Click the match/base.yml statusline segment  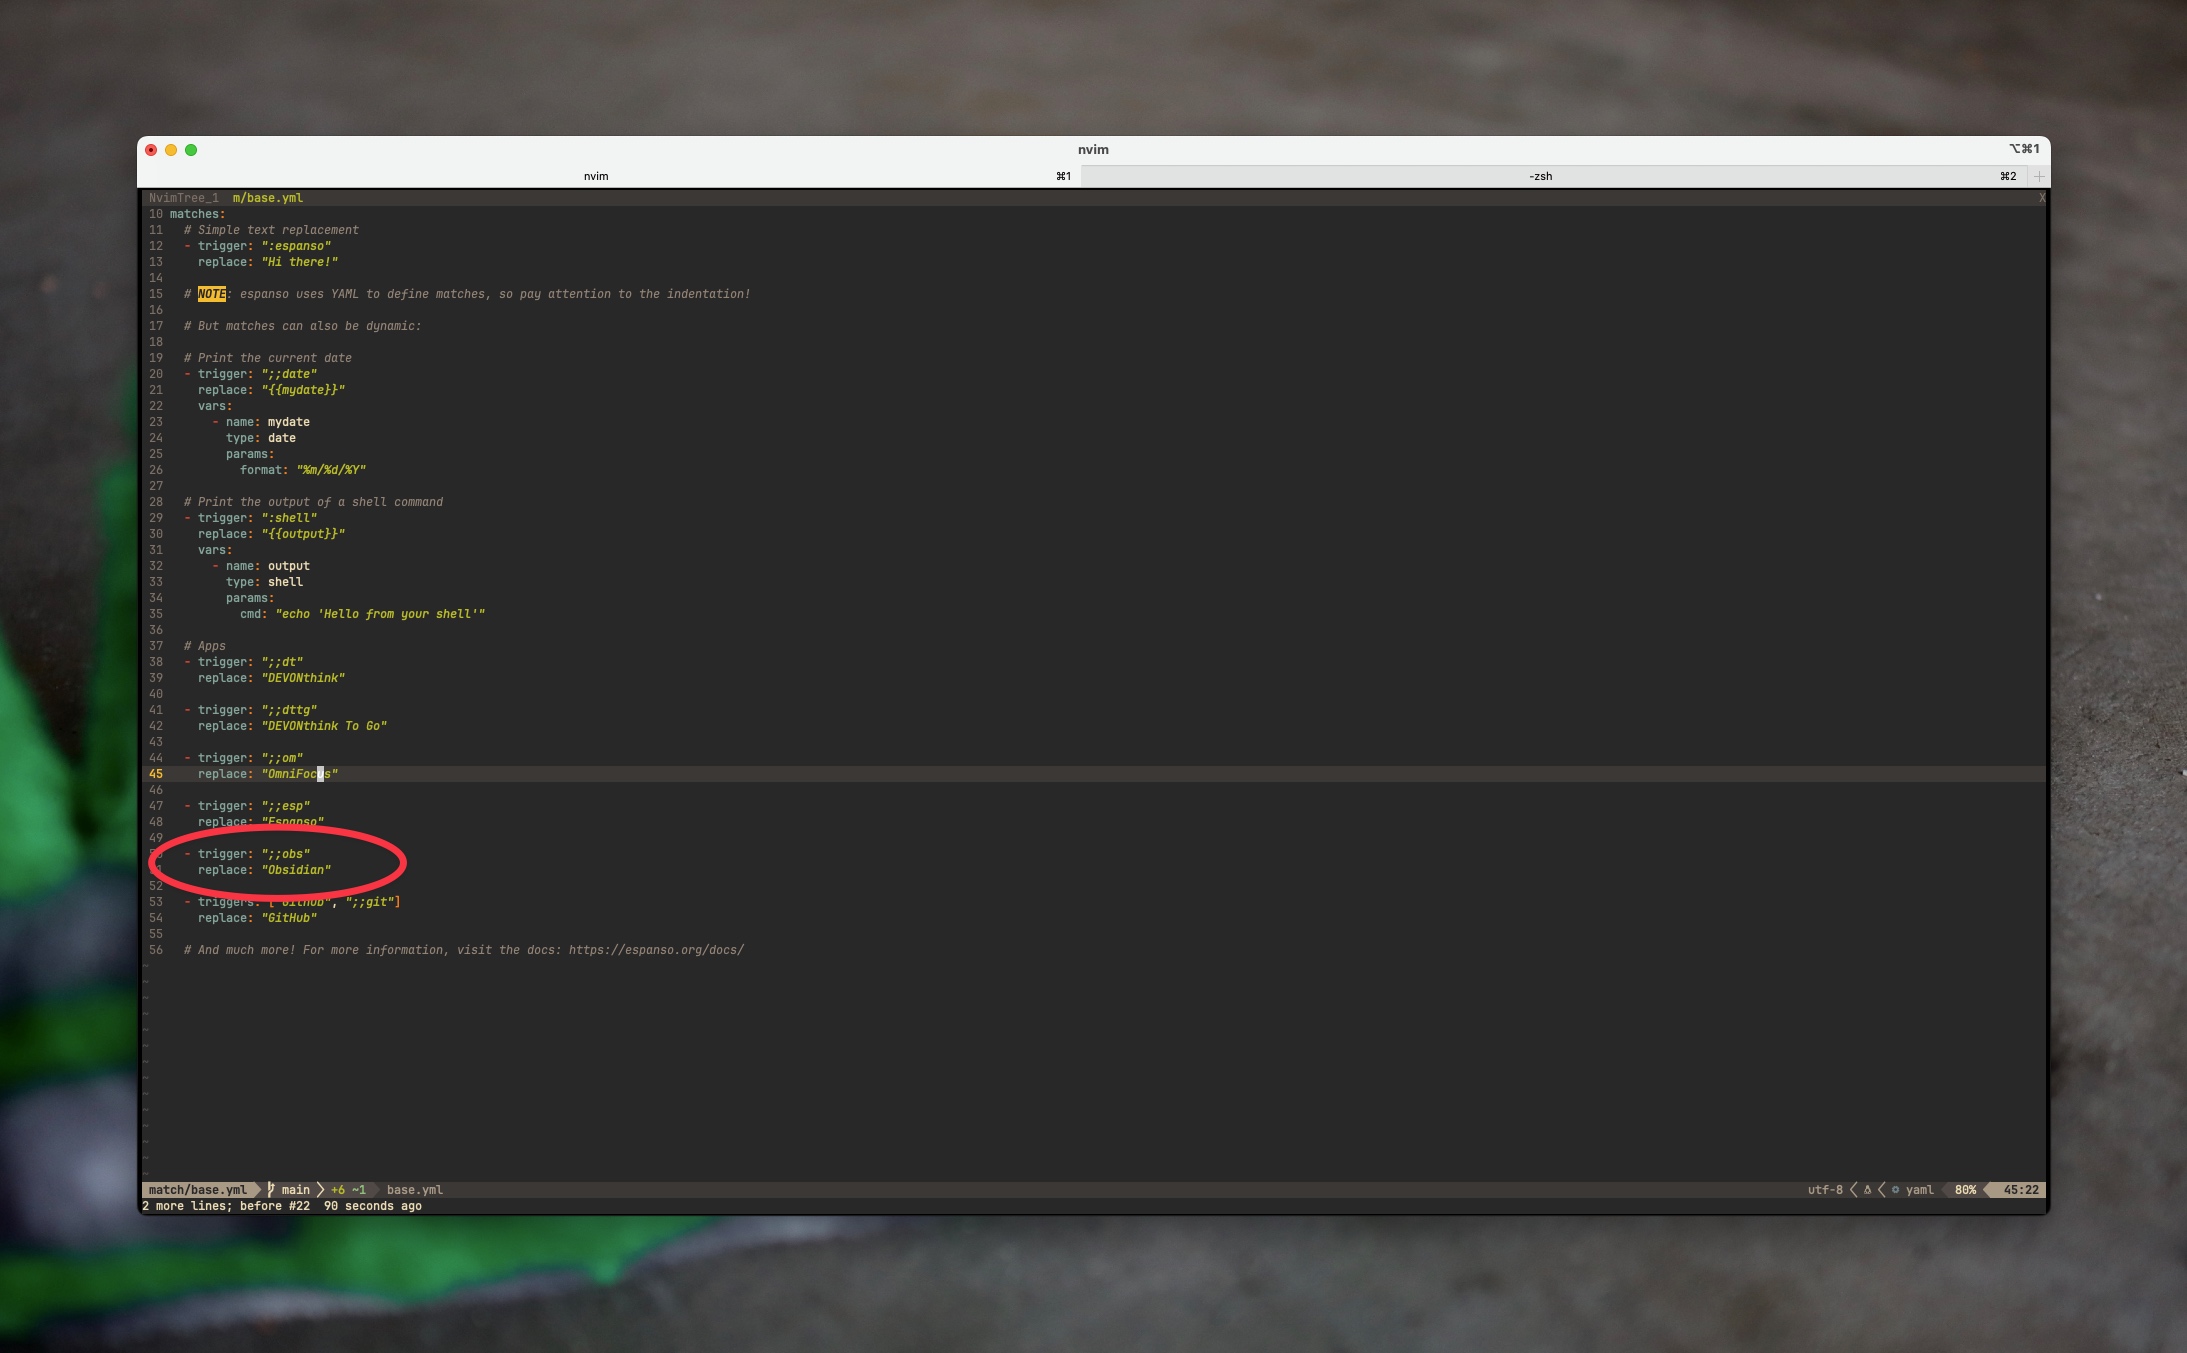[x=197, y=1190]
